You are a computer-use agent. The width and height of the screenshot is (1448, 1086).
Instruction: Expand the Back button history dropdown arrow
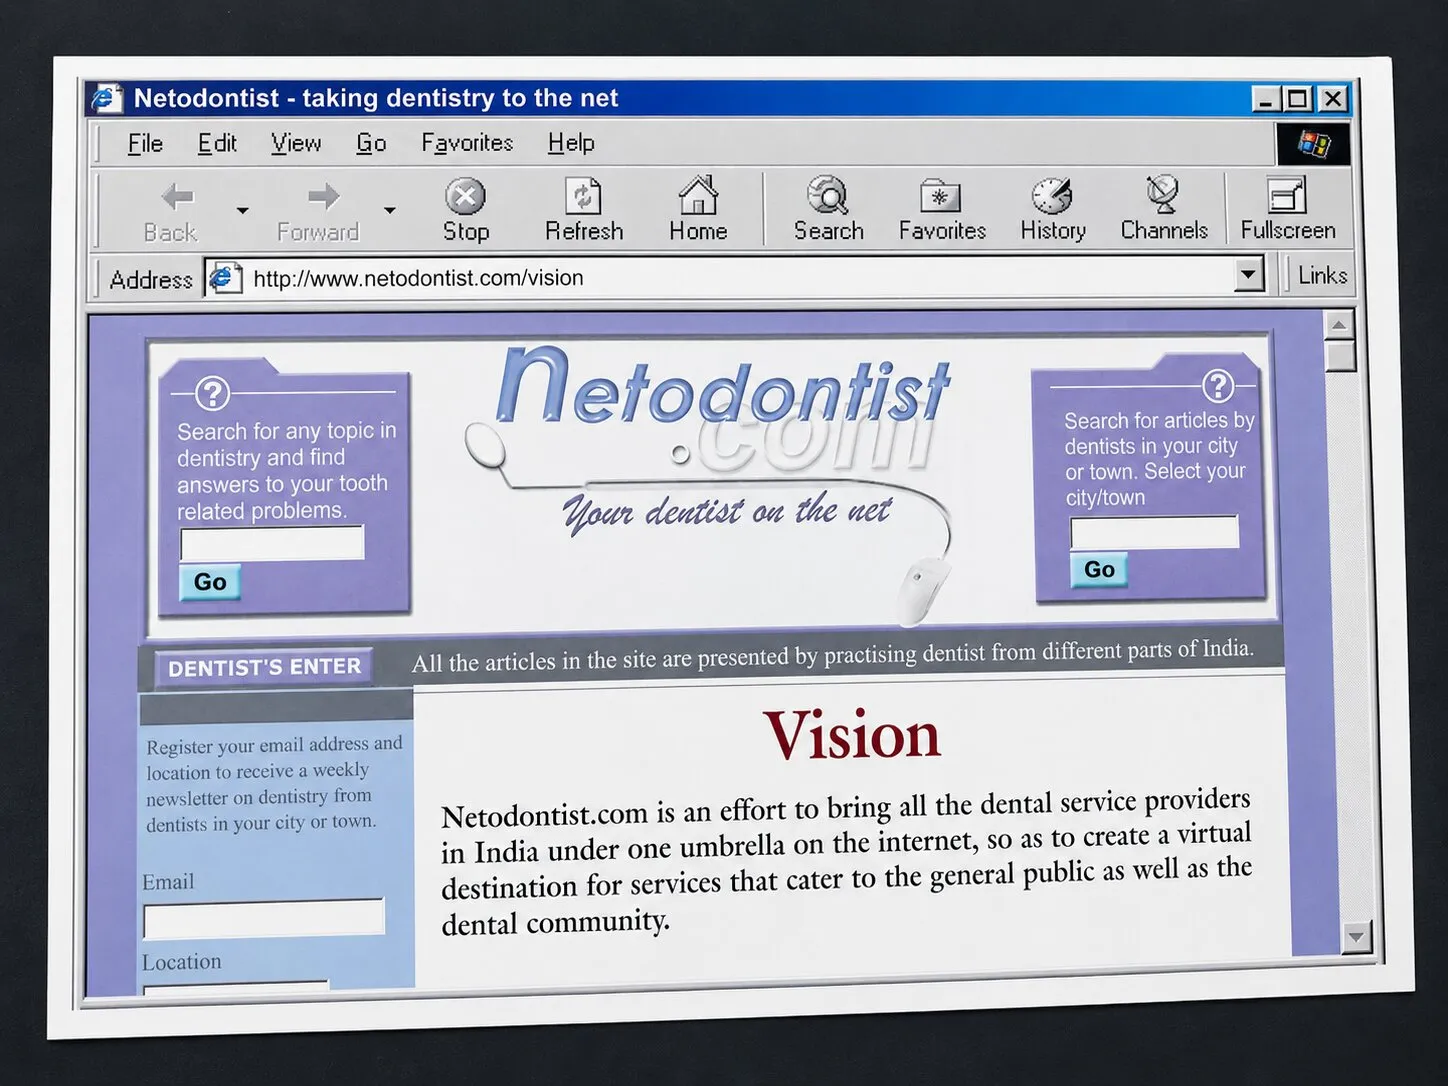point(243,210)
